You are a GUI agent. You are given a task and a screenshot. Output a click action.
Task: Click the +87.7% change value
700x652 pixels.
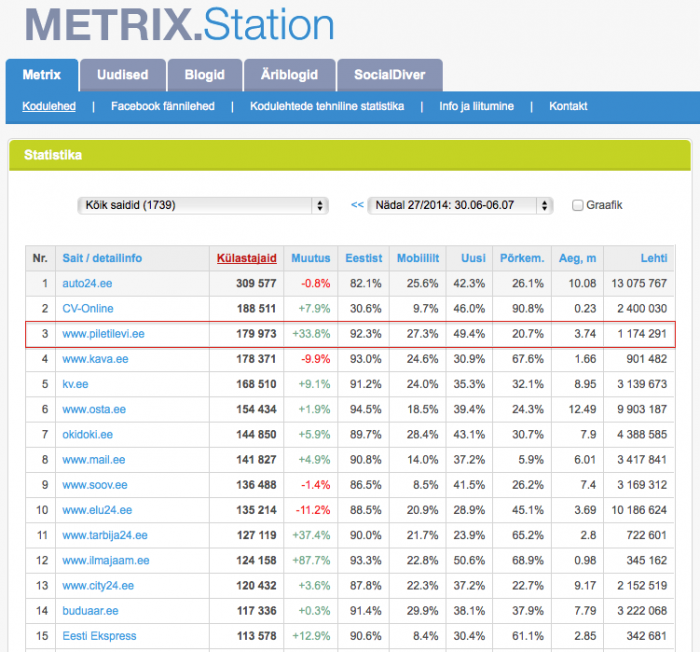[311, 560]
